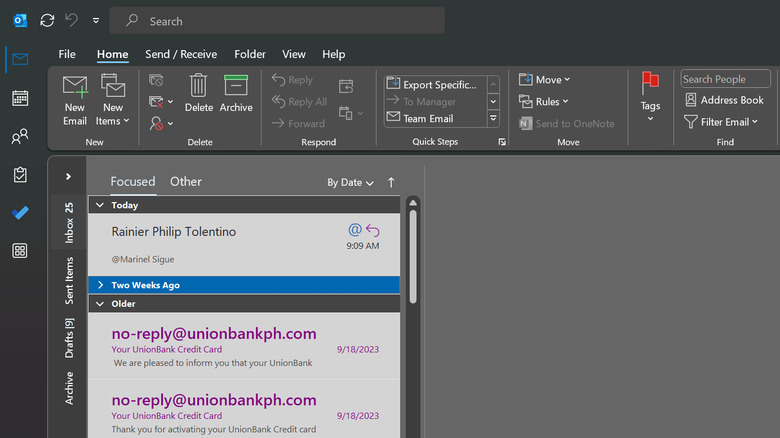Expand the folder pane chevron

[x=68, y=176]
